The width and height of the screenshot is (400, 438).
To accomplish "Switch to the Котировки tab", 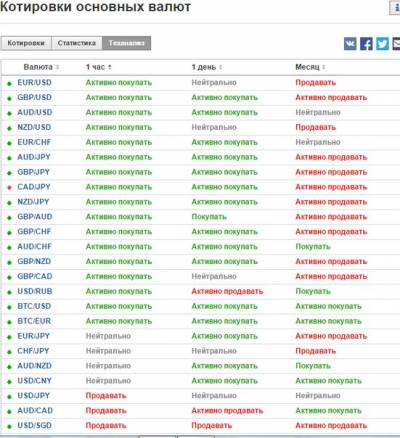I will 26,43.
